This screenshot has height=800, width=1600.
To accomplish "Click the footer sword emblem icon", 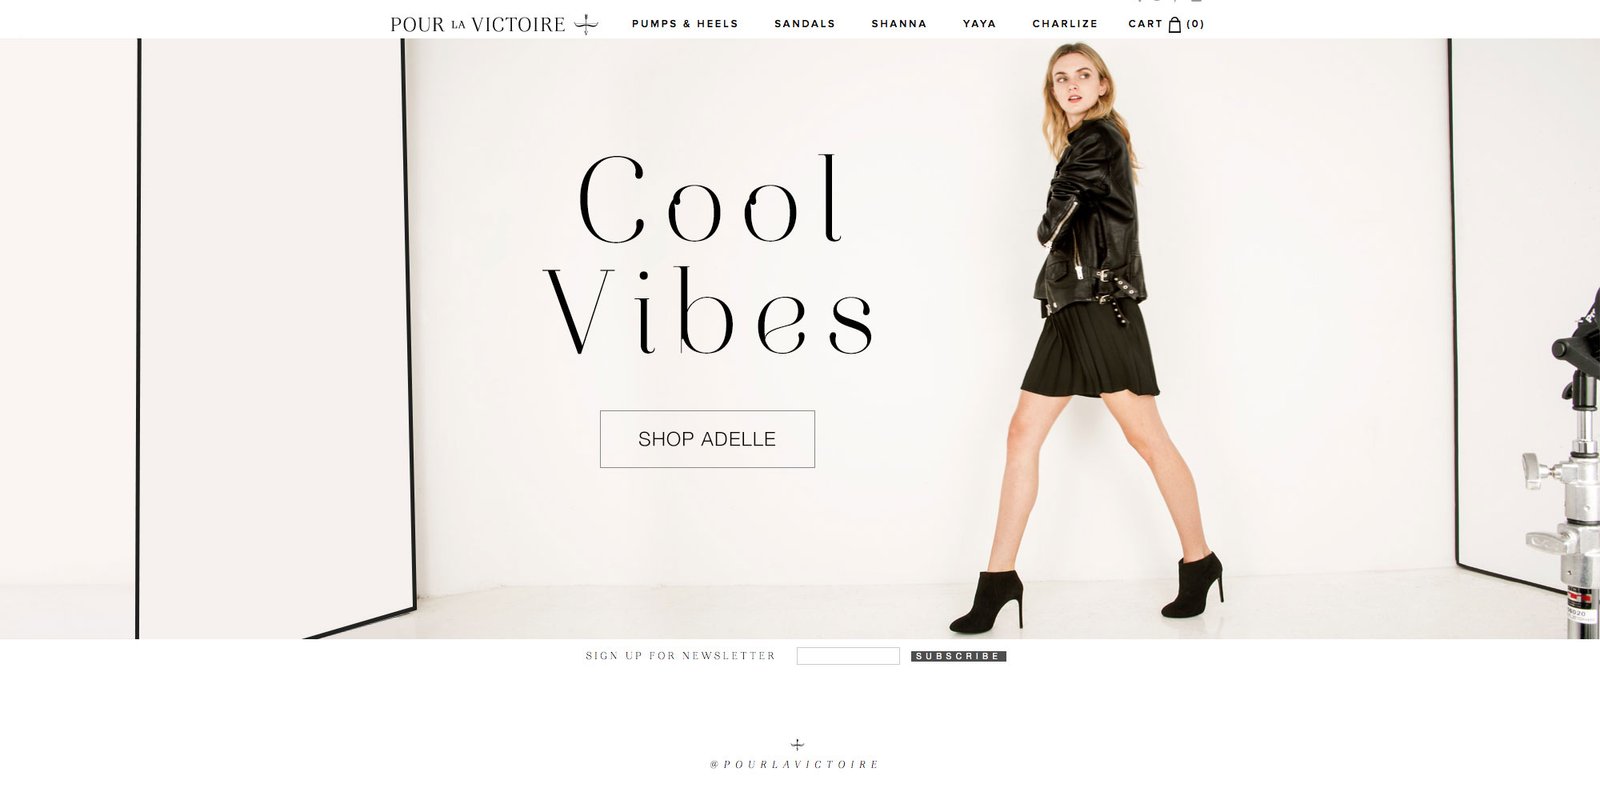I will tap(797, 745).
